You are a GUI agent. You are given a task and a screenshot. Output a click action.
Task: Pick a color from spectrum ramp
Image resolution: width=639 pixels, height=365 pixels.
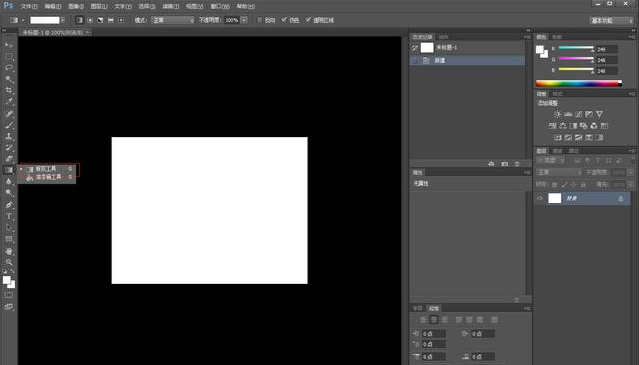[x=579, y=84]
